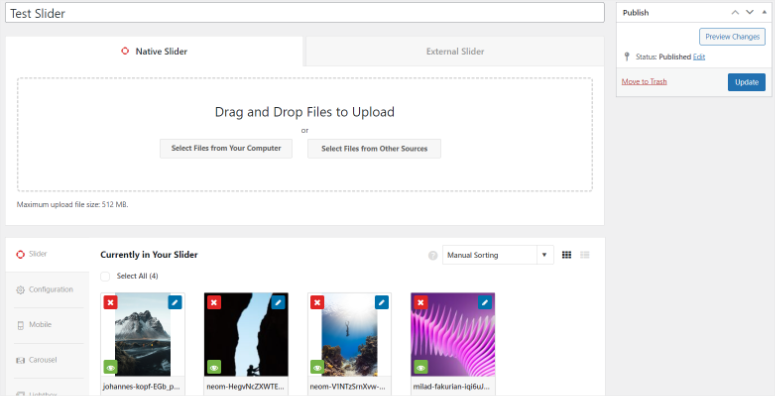Edit the Published status link
775x396 pixels.
pyautogui.click(x=699, y=57)
